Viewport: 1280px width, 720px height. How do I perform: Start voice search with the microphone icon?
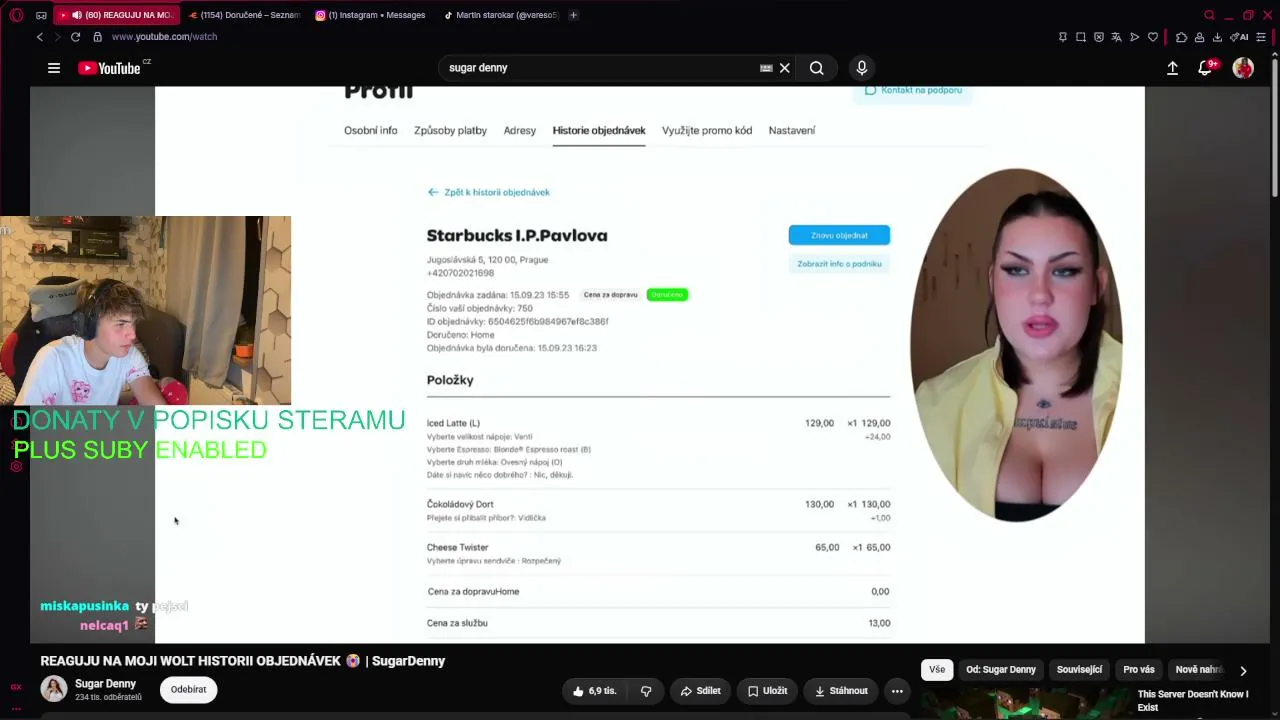point(862,68)
